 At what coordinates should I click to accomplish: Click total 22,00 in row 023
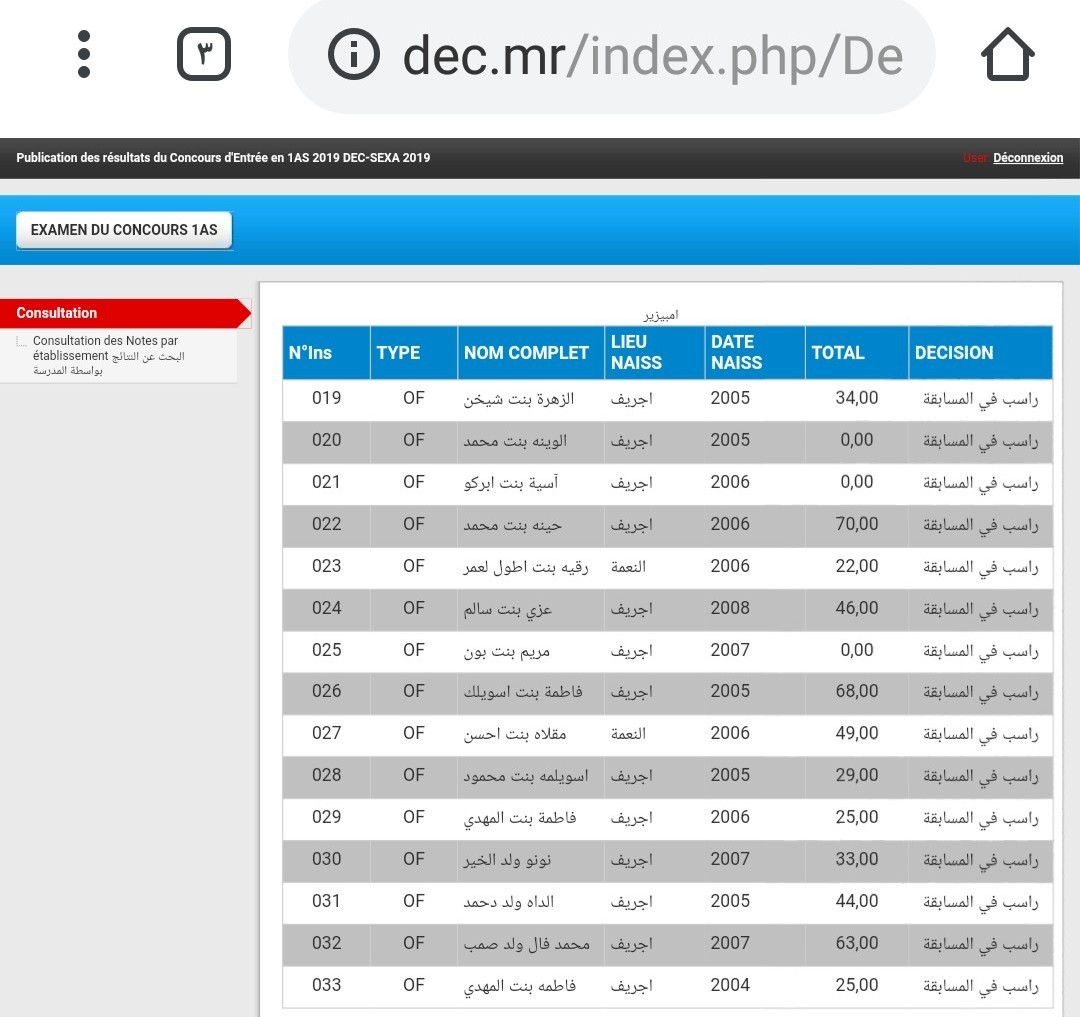tap(857, 566)
